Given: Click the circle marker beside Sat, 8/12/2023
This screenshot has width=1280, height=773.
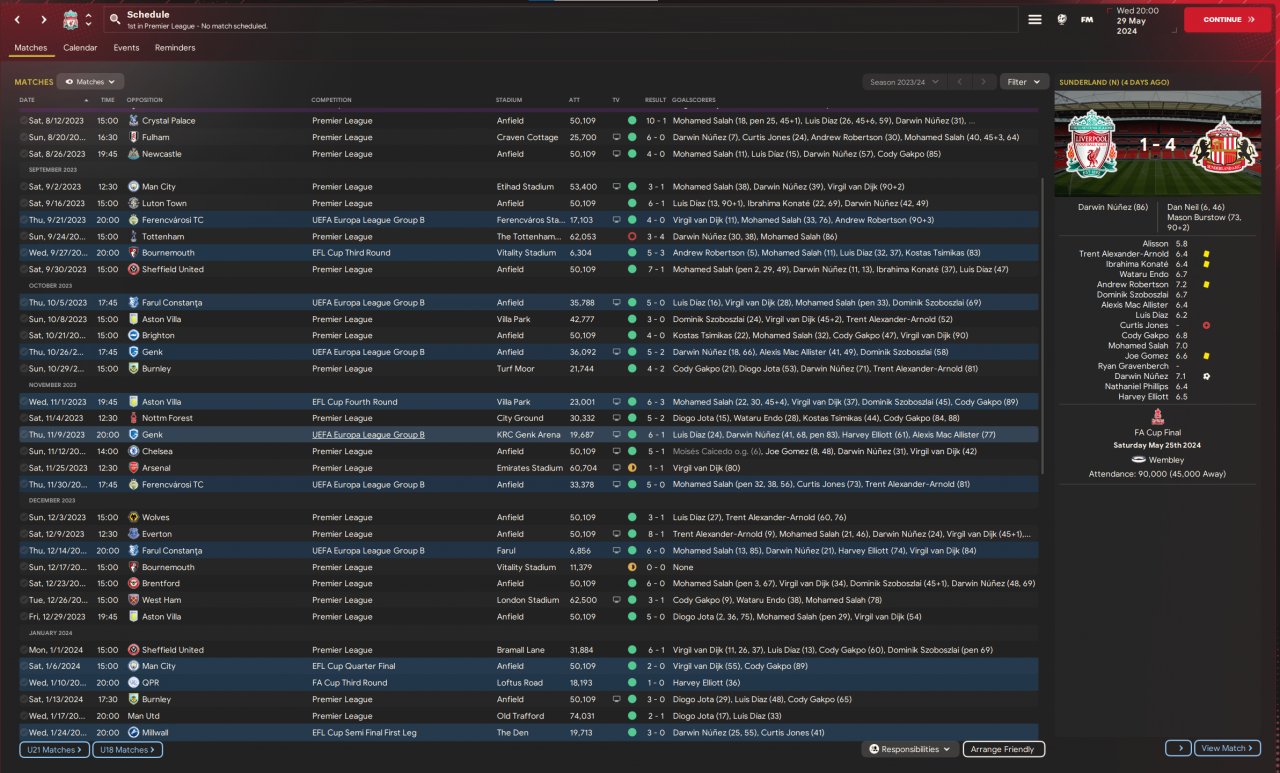Looking at the screenshot, I should pyautogui.click(x=23, y=121).
